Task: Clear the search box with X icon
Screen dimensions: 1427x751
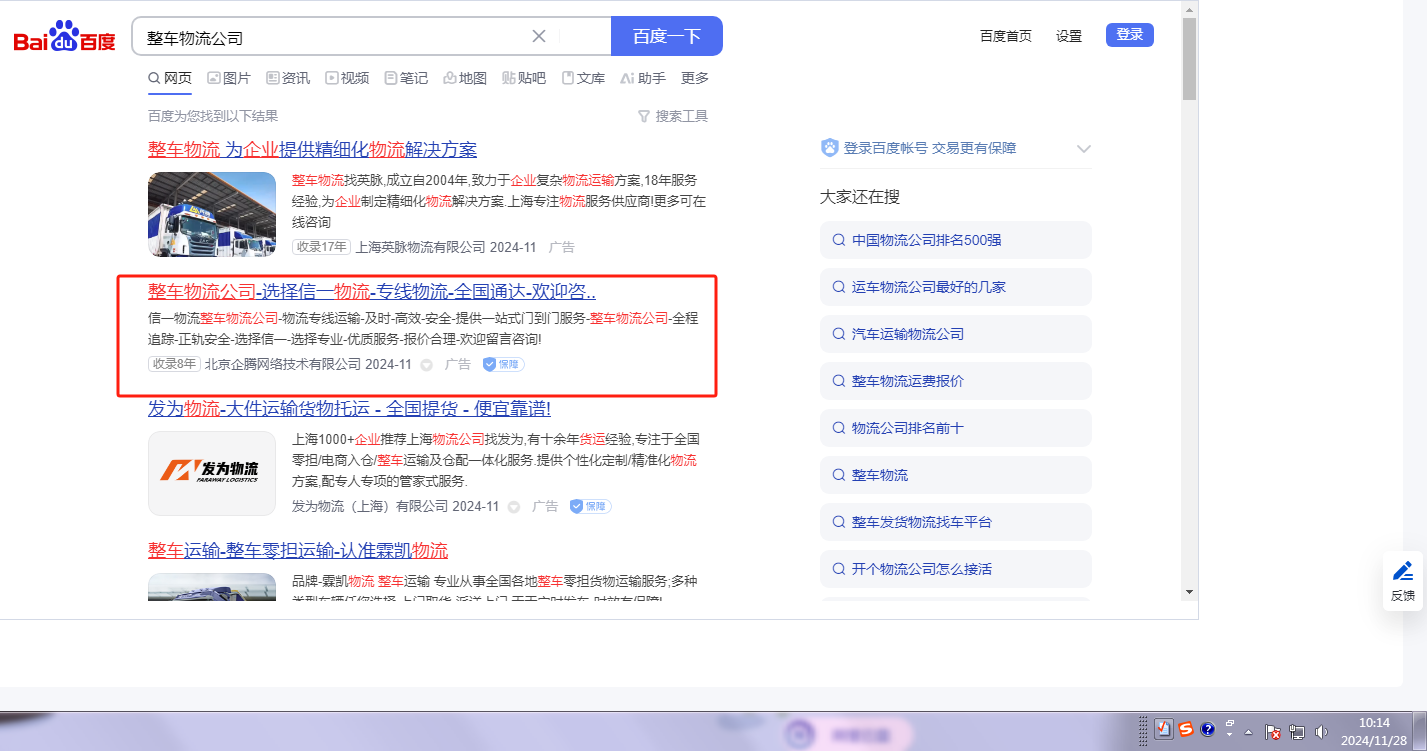Action: pos(538,37)
